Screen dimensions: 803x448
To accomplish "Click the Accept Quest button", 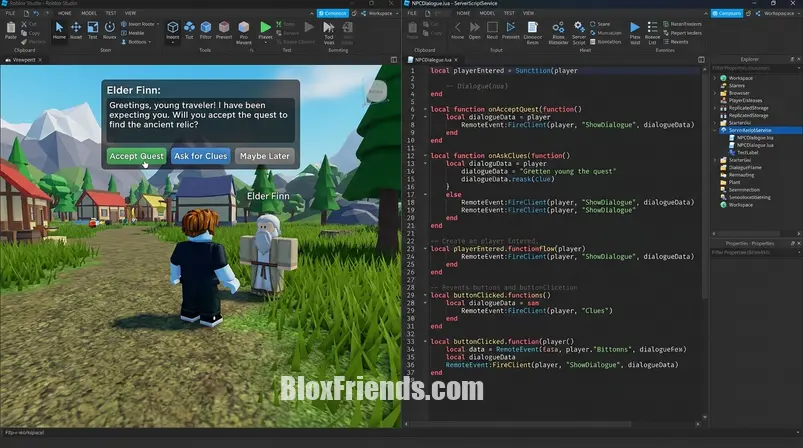I will (136, 156).
